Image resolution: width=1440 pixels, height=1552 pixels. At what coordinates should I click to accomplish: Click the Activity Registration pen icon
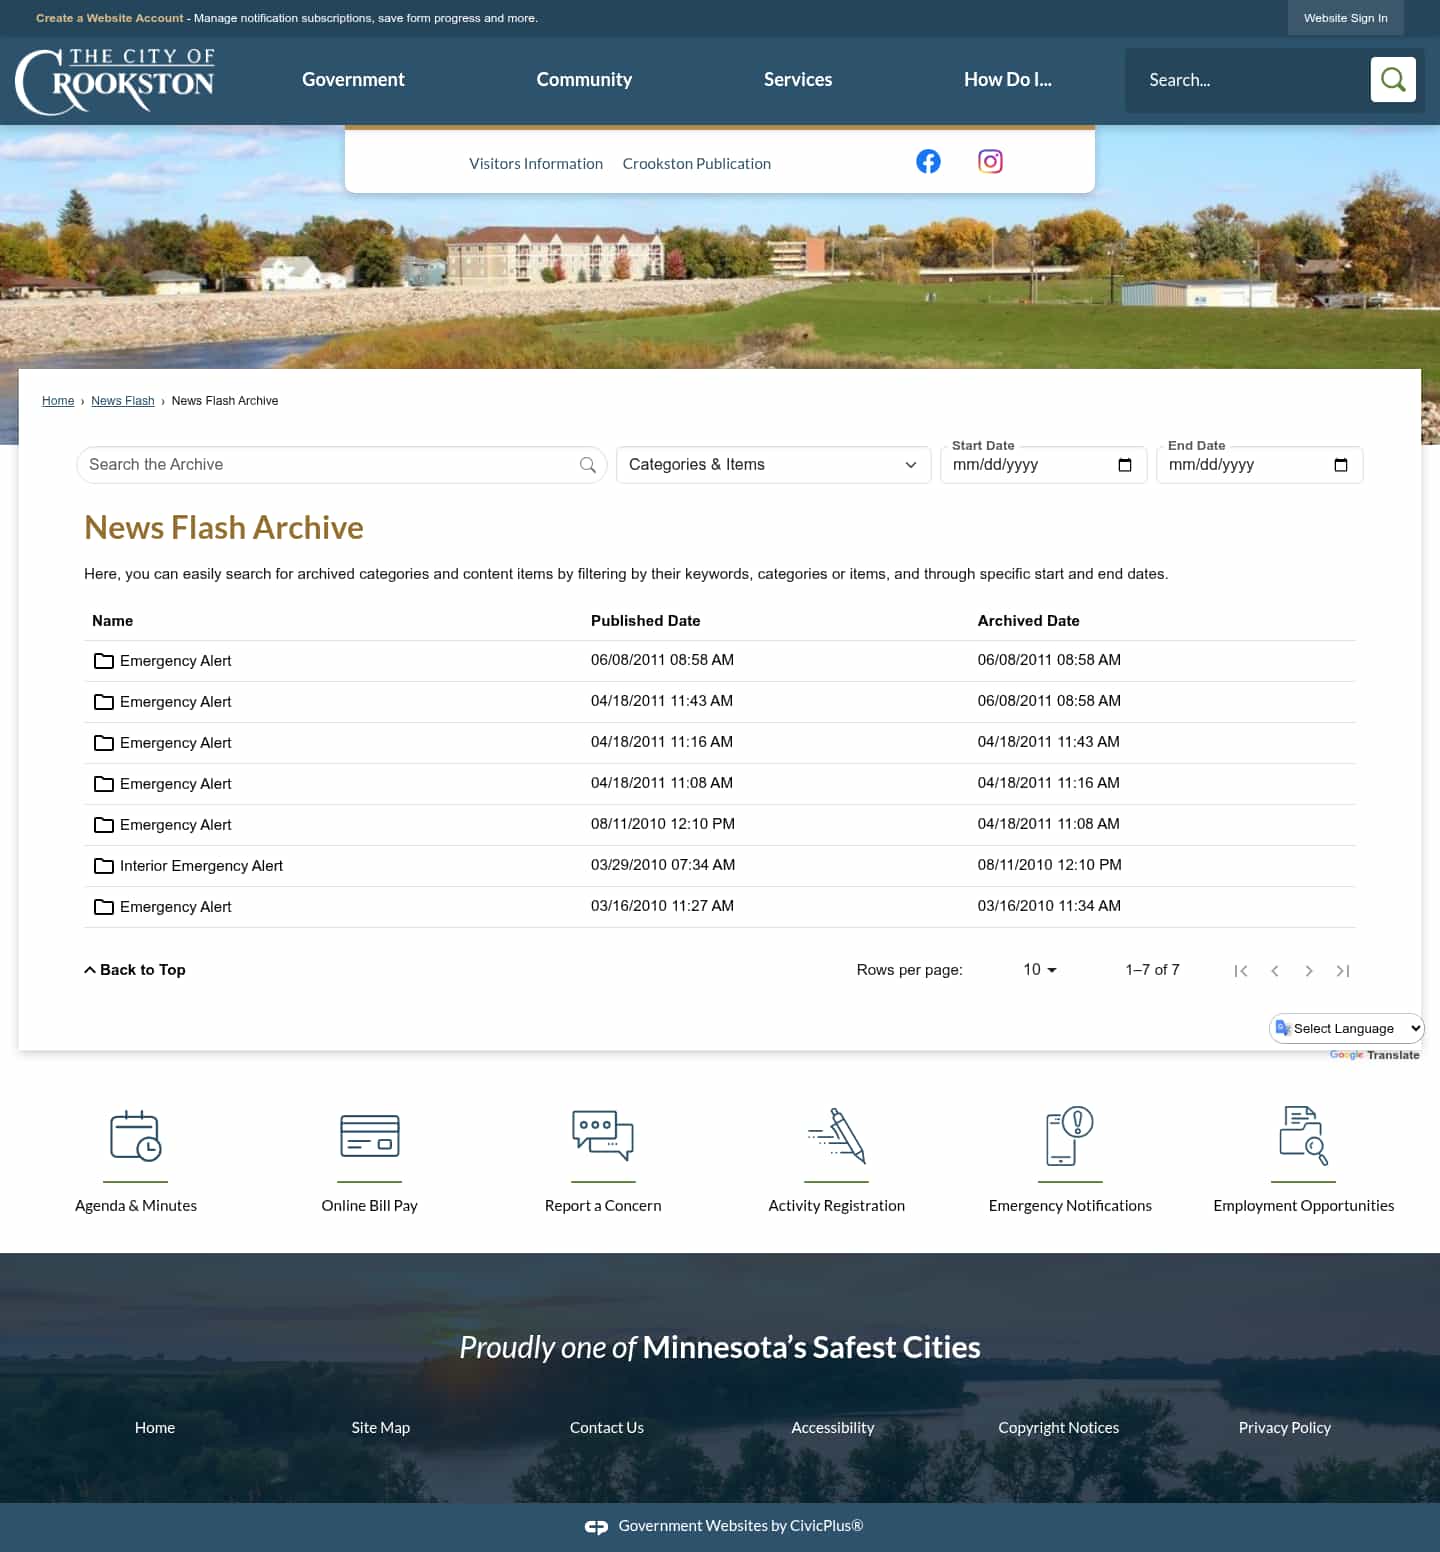[837, 1135]
